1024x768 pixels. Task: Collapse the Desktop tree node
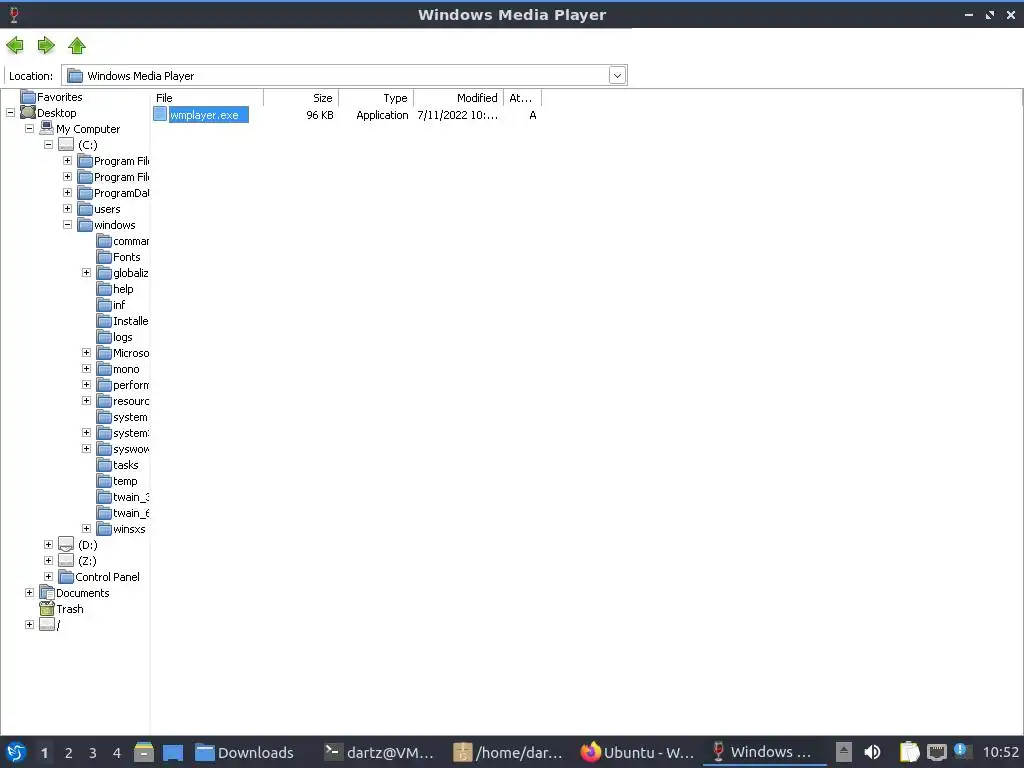(10, 112)
